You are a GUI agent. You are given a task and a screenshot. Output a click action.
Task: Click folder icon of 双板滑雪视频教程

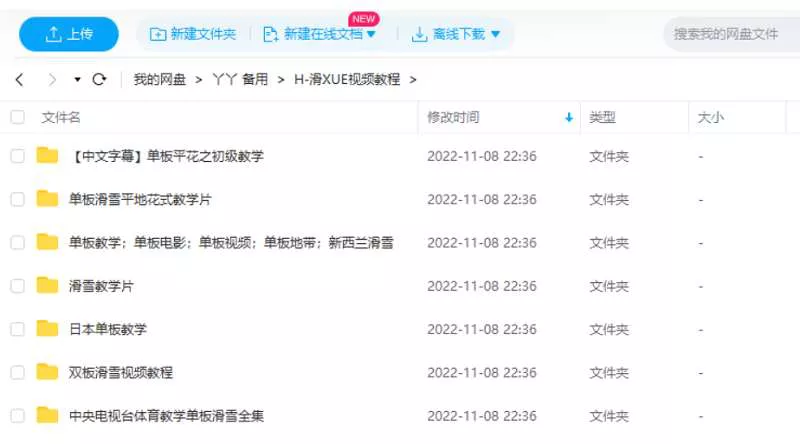47,372
